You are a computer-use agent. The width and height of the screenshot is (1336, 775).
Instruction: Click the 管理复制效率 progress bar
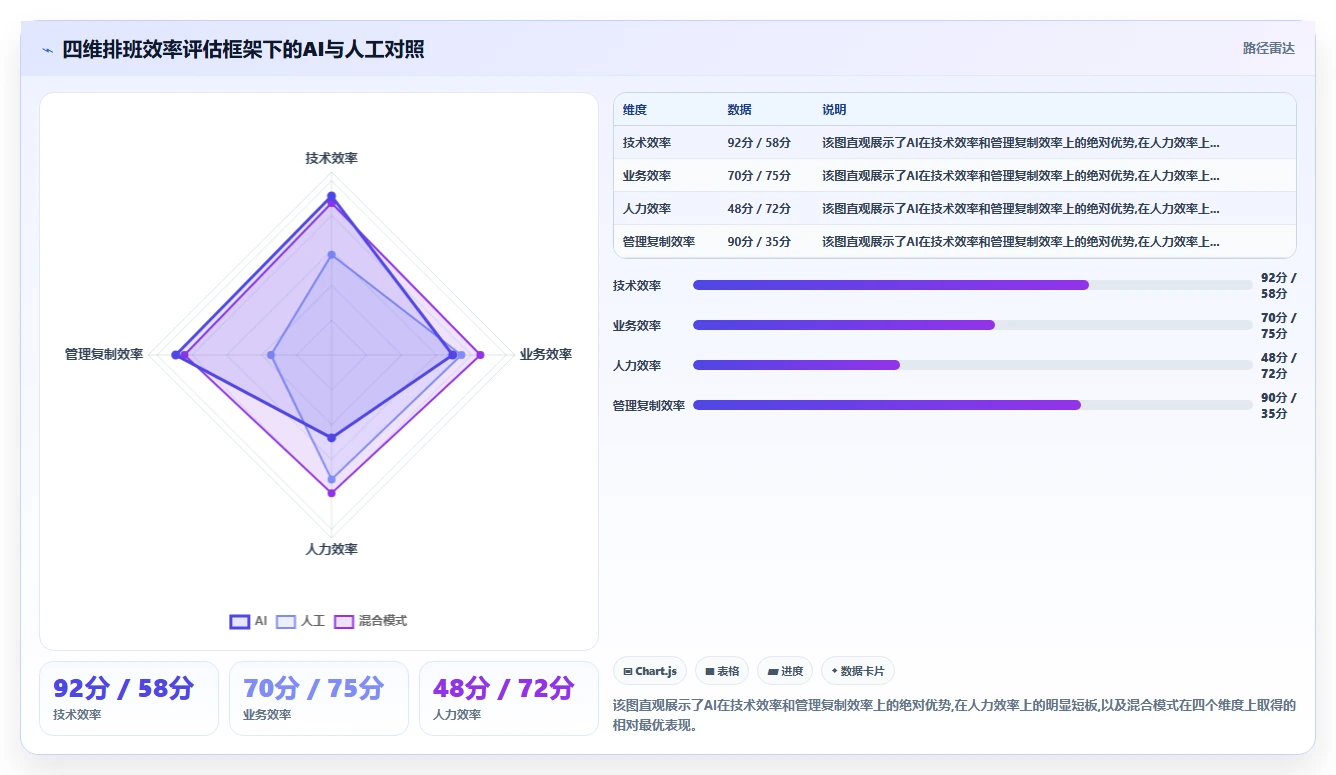[972, 405]
